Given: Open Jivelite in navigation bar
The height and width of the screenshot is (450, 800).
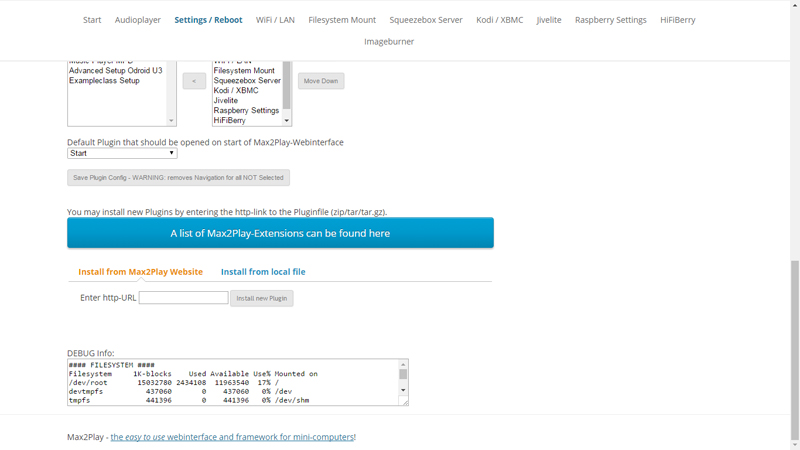Looking at the screenshot, I should coord(549,20).
